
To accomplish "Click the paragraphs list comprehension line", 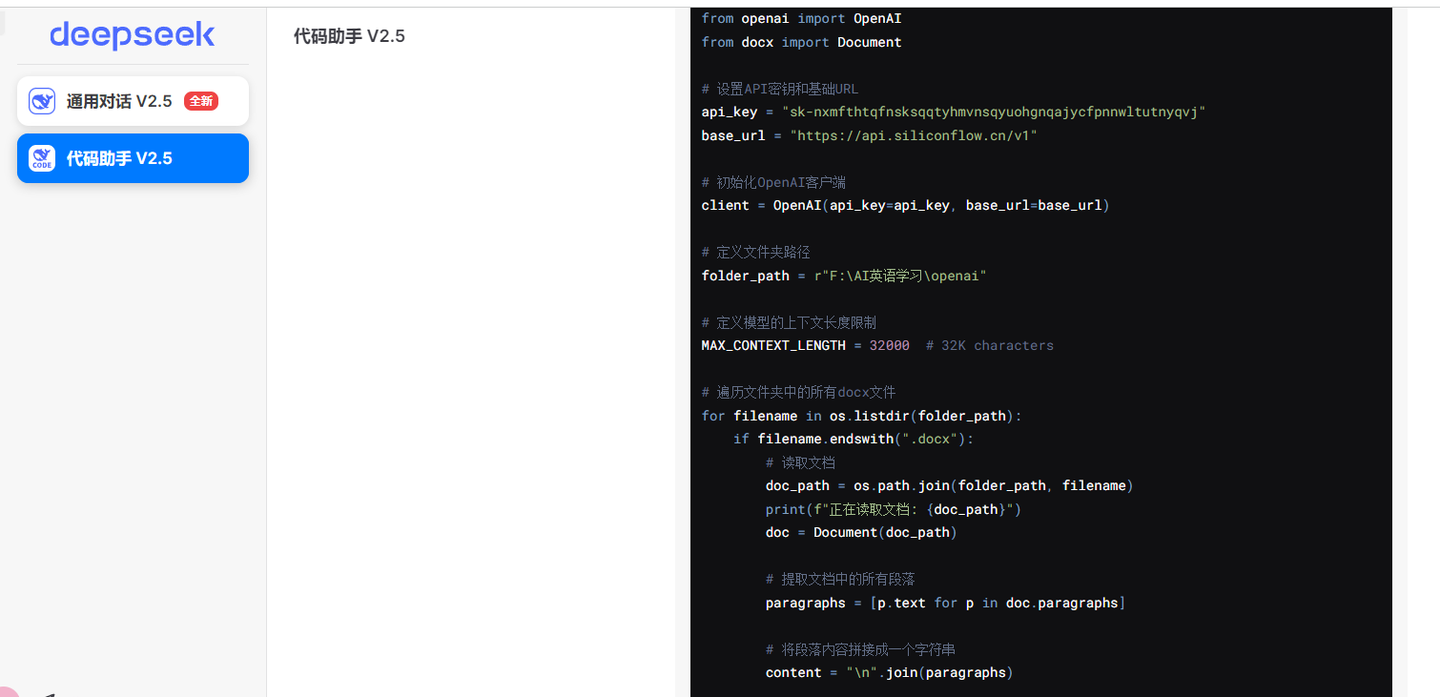I will [x=945, y=602].
